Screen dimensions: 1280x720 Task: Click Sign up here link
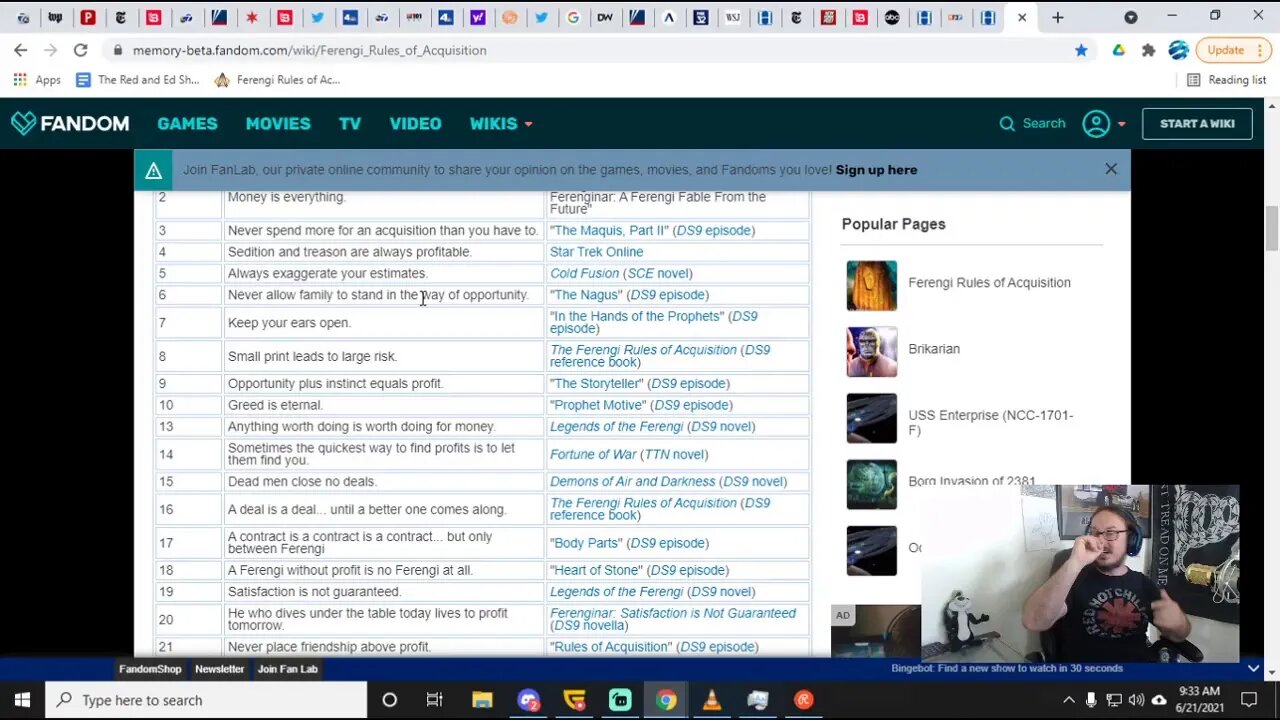(x=876, y=170)
